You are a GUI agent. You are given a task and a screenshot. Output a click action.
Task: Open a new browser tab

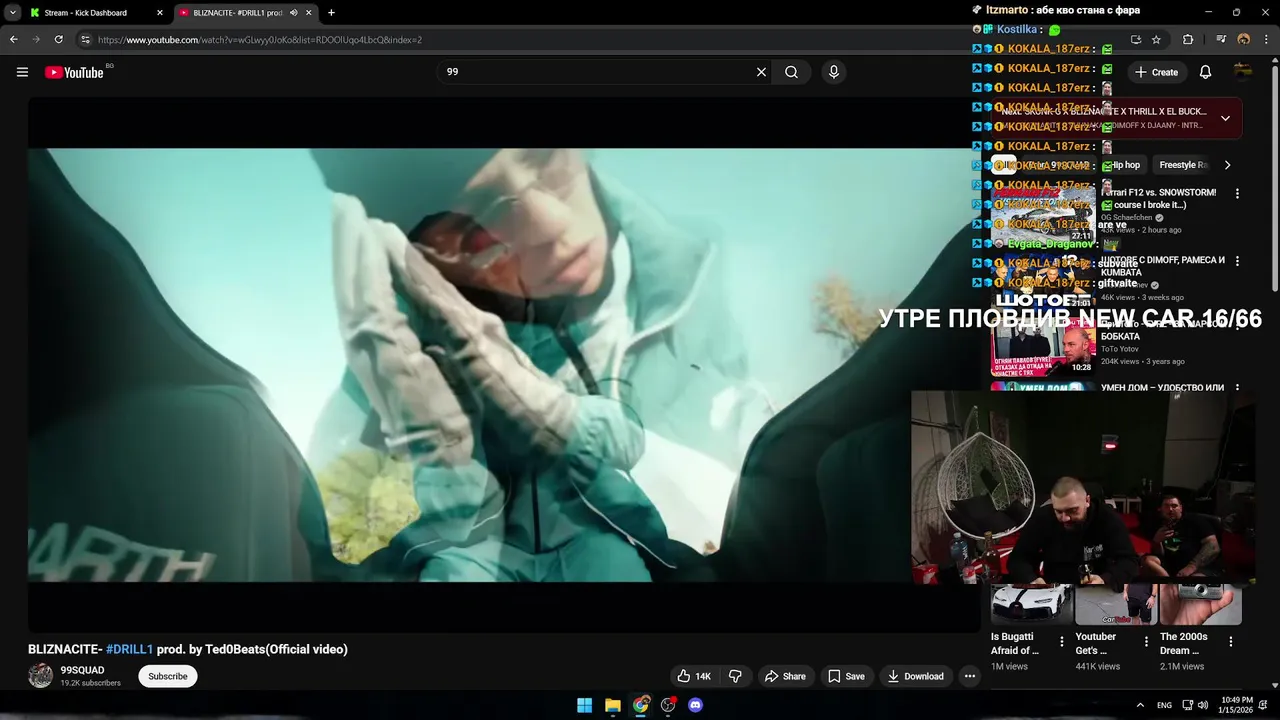tap(331, 13)
